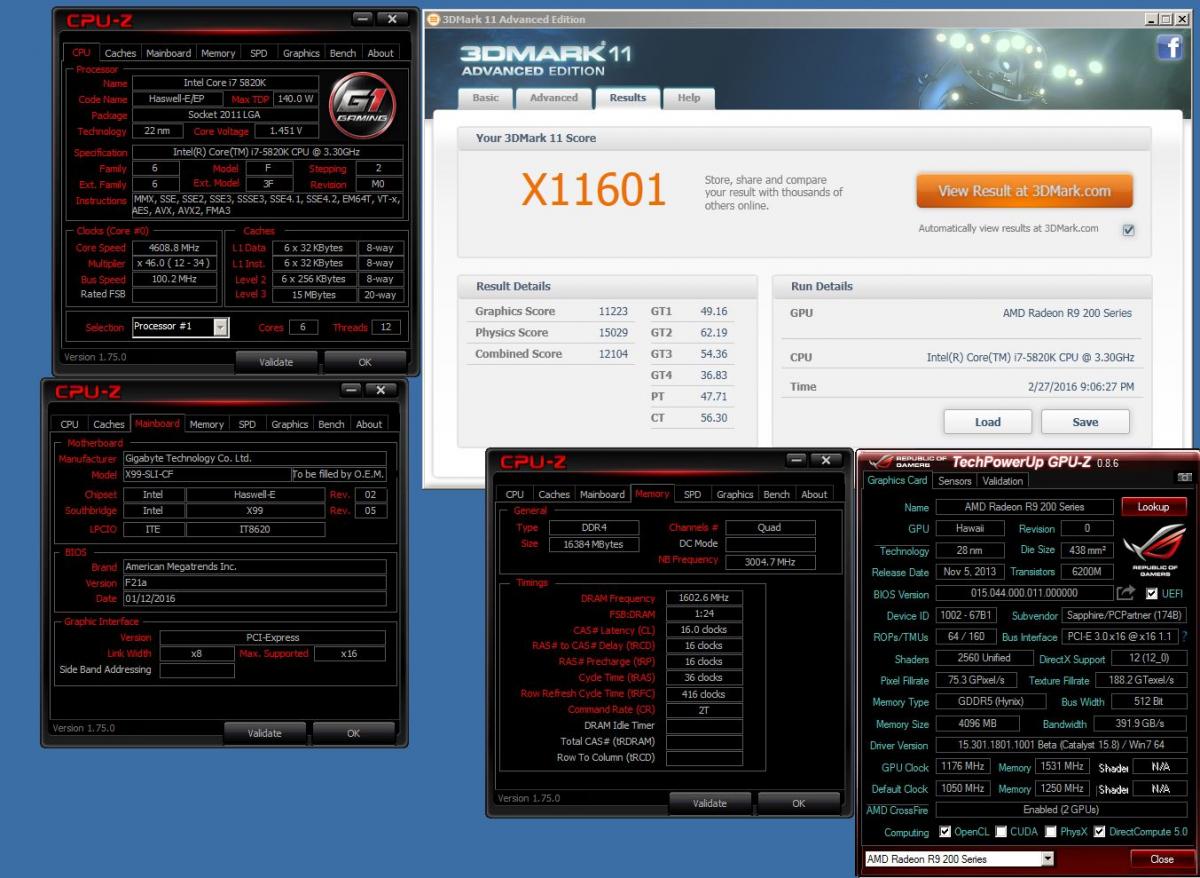Switch to the Basic tab in 3DMark 11
This screenshot has height=878, width=1200.
pyautogui.click(x=485, y=98)
